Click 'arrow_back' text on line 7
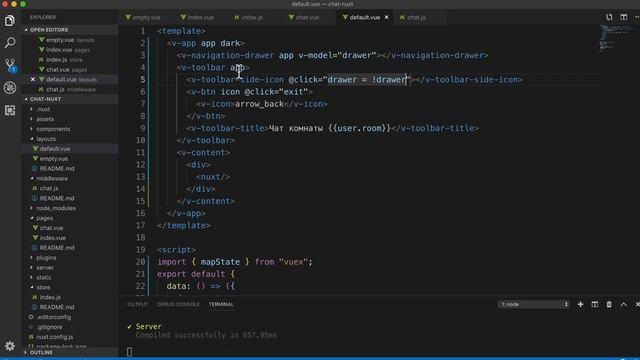This screenshot has height=360, width=640. (x=259, y=104)
